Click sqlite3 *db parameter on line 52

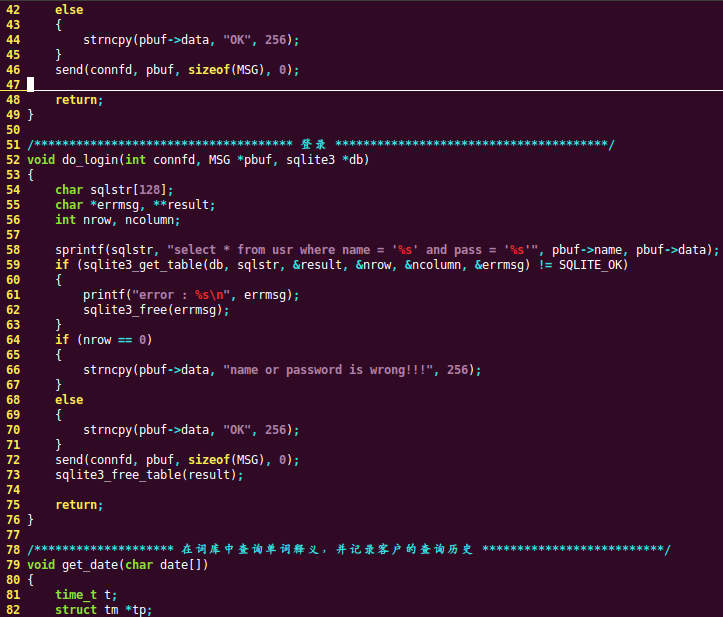324,160
